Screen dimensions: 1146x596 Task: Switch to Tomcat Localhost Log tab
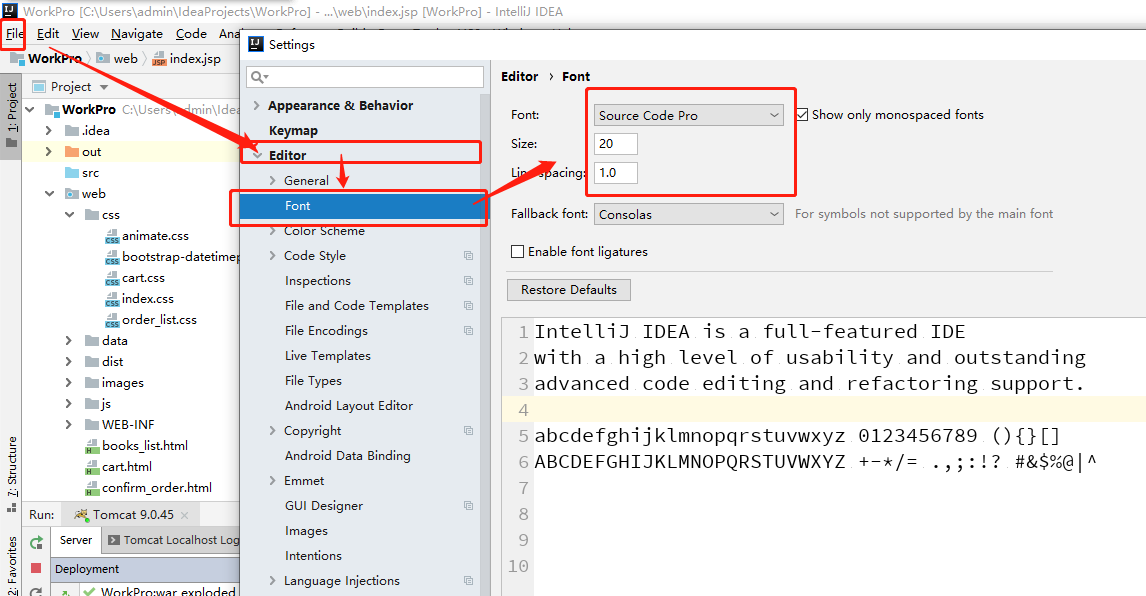[173, 540]
